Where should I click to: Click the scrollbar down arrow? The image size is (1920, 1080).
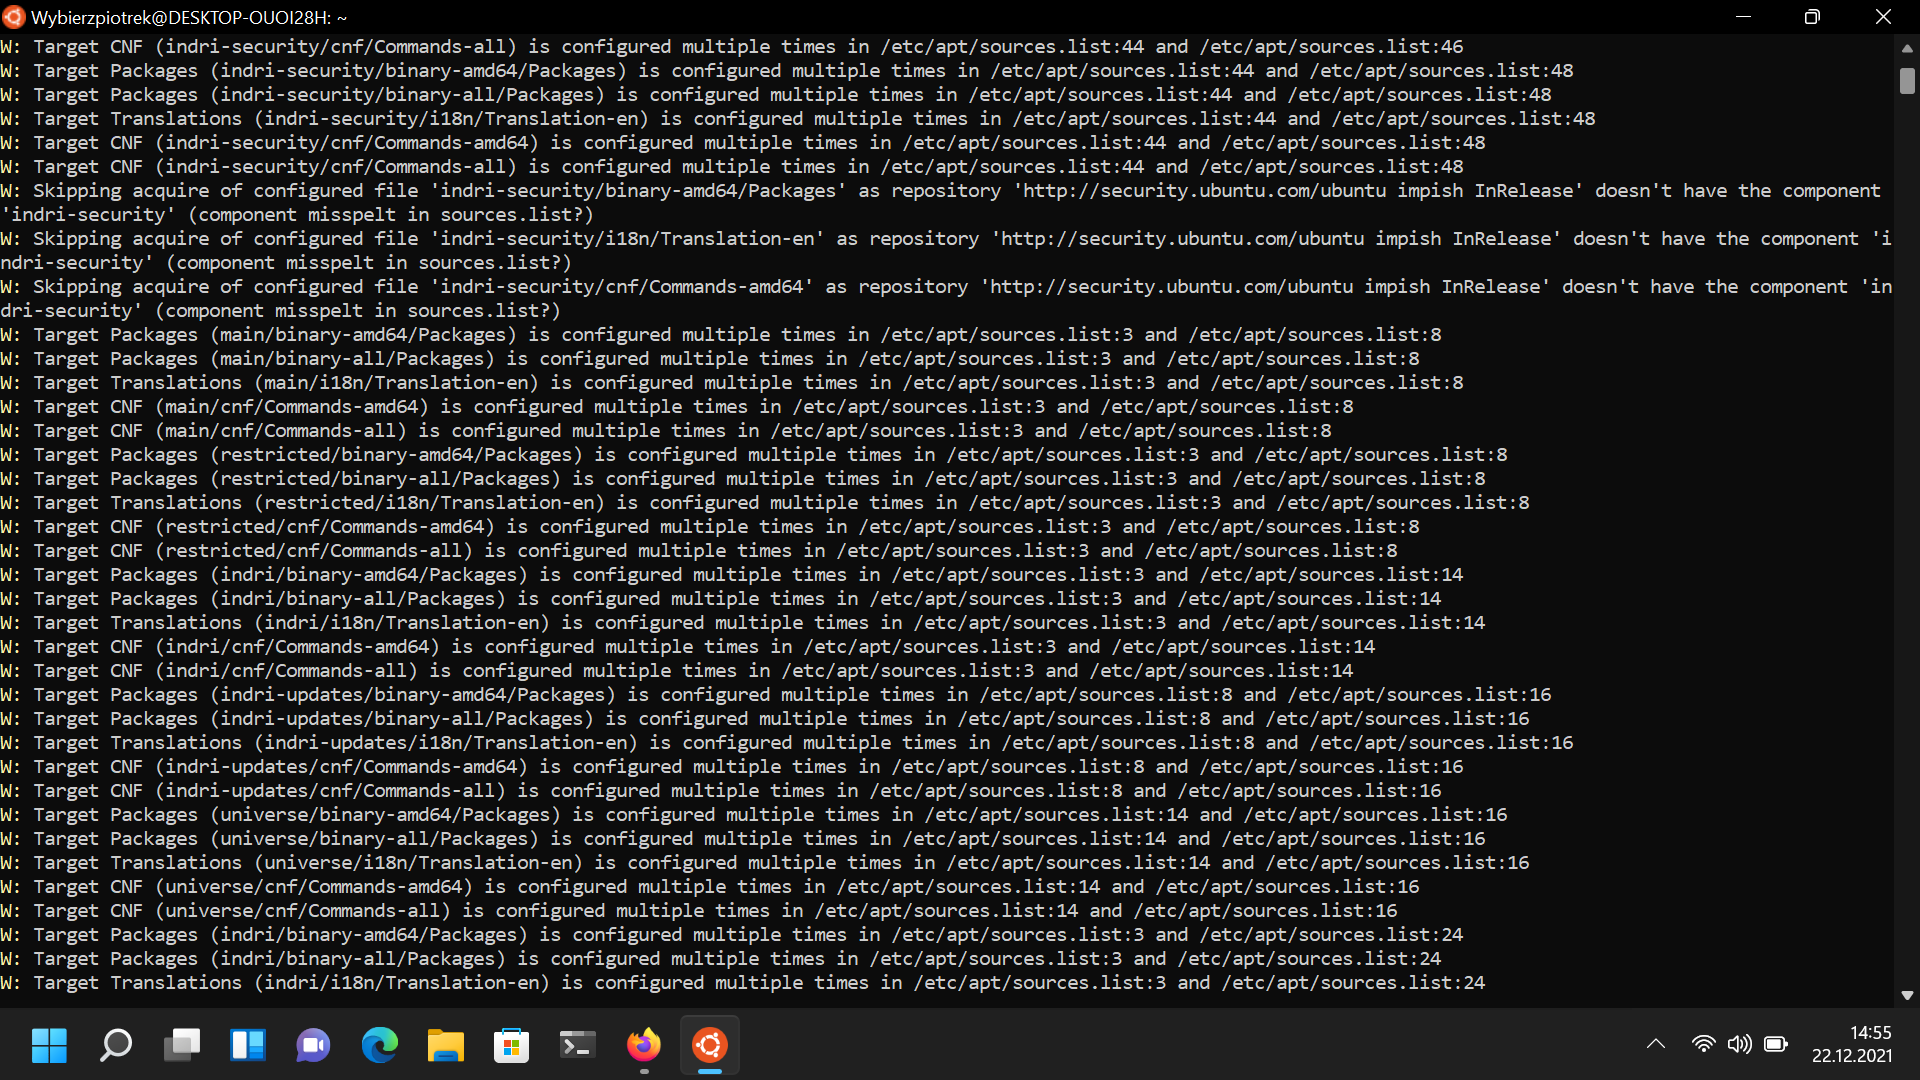1908,995
